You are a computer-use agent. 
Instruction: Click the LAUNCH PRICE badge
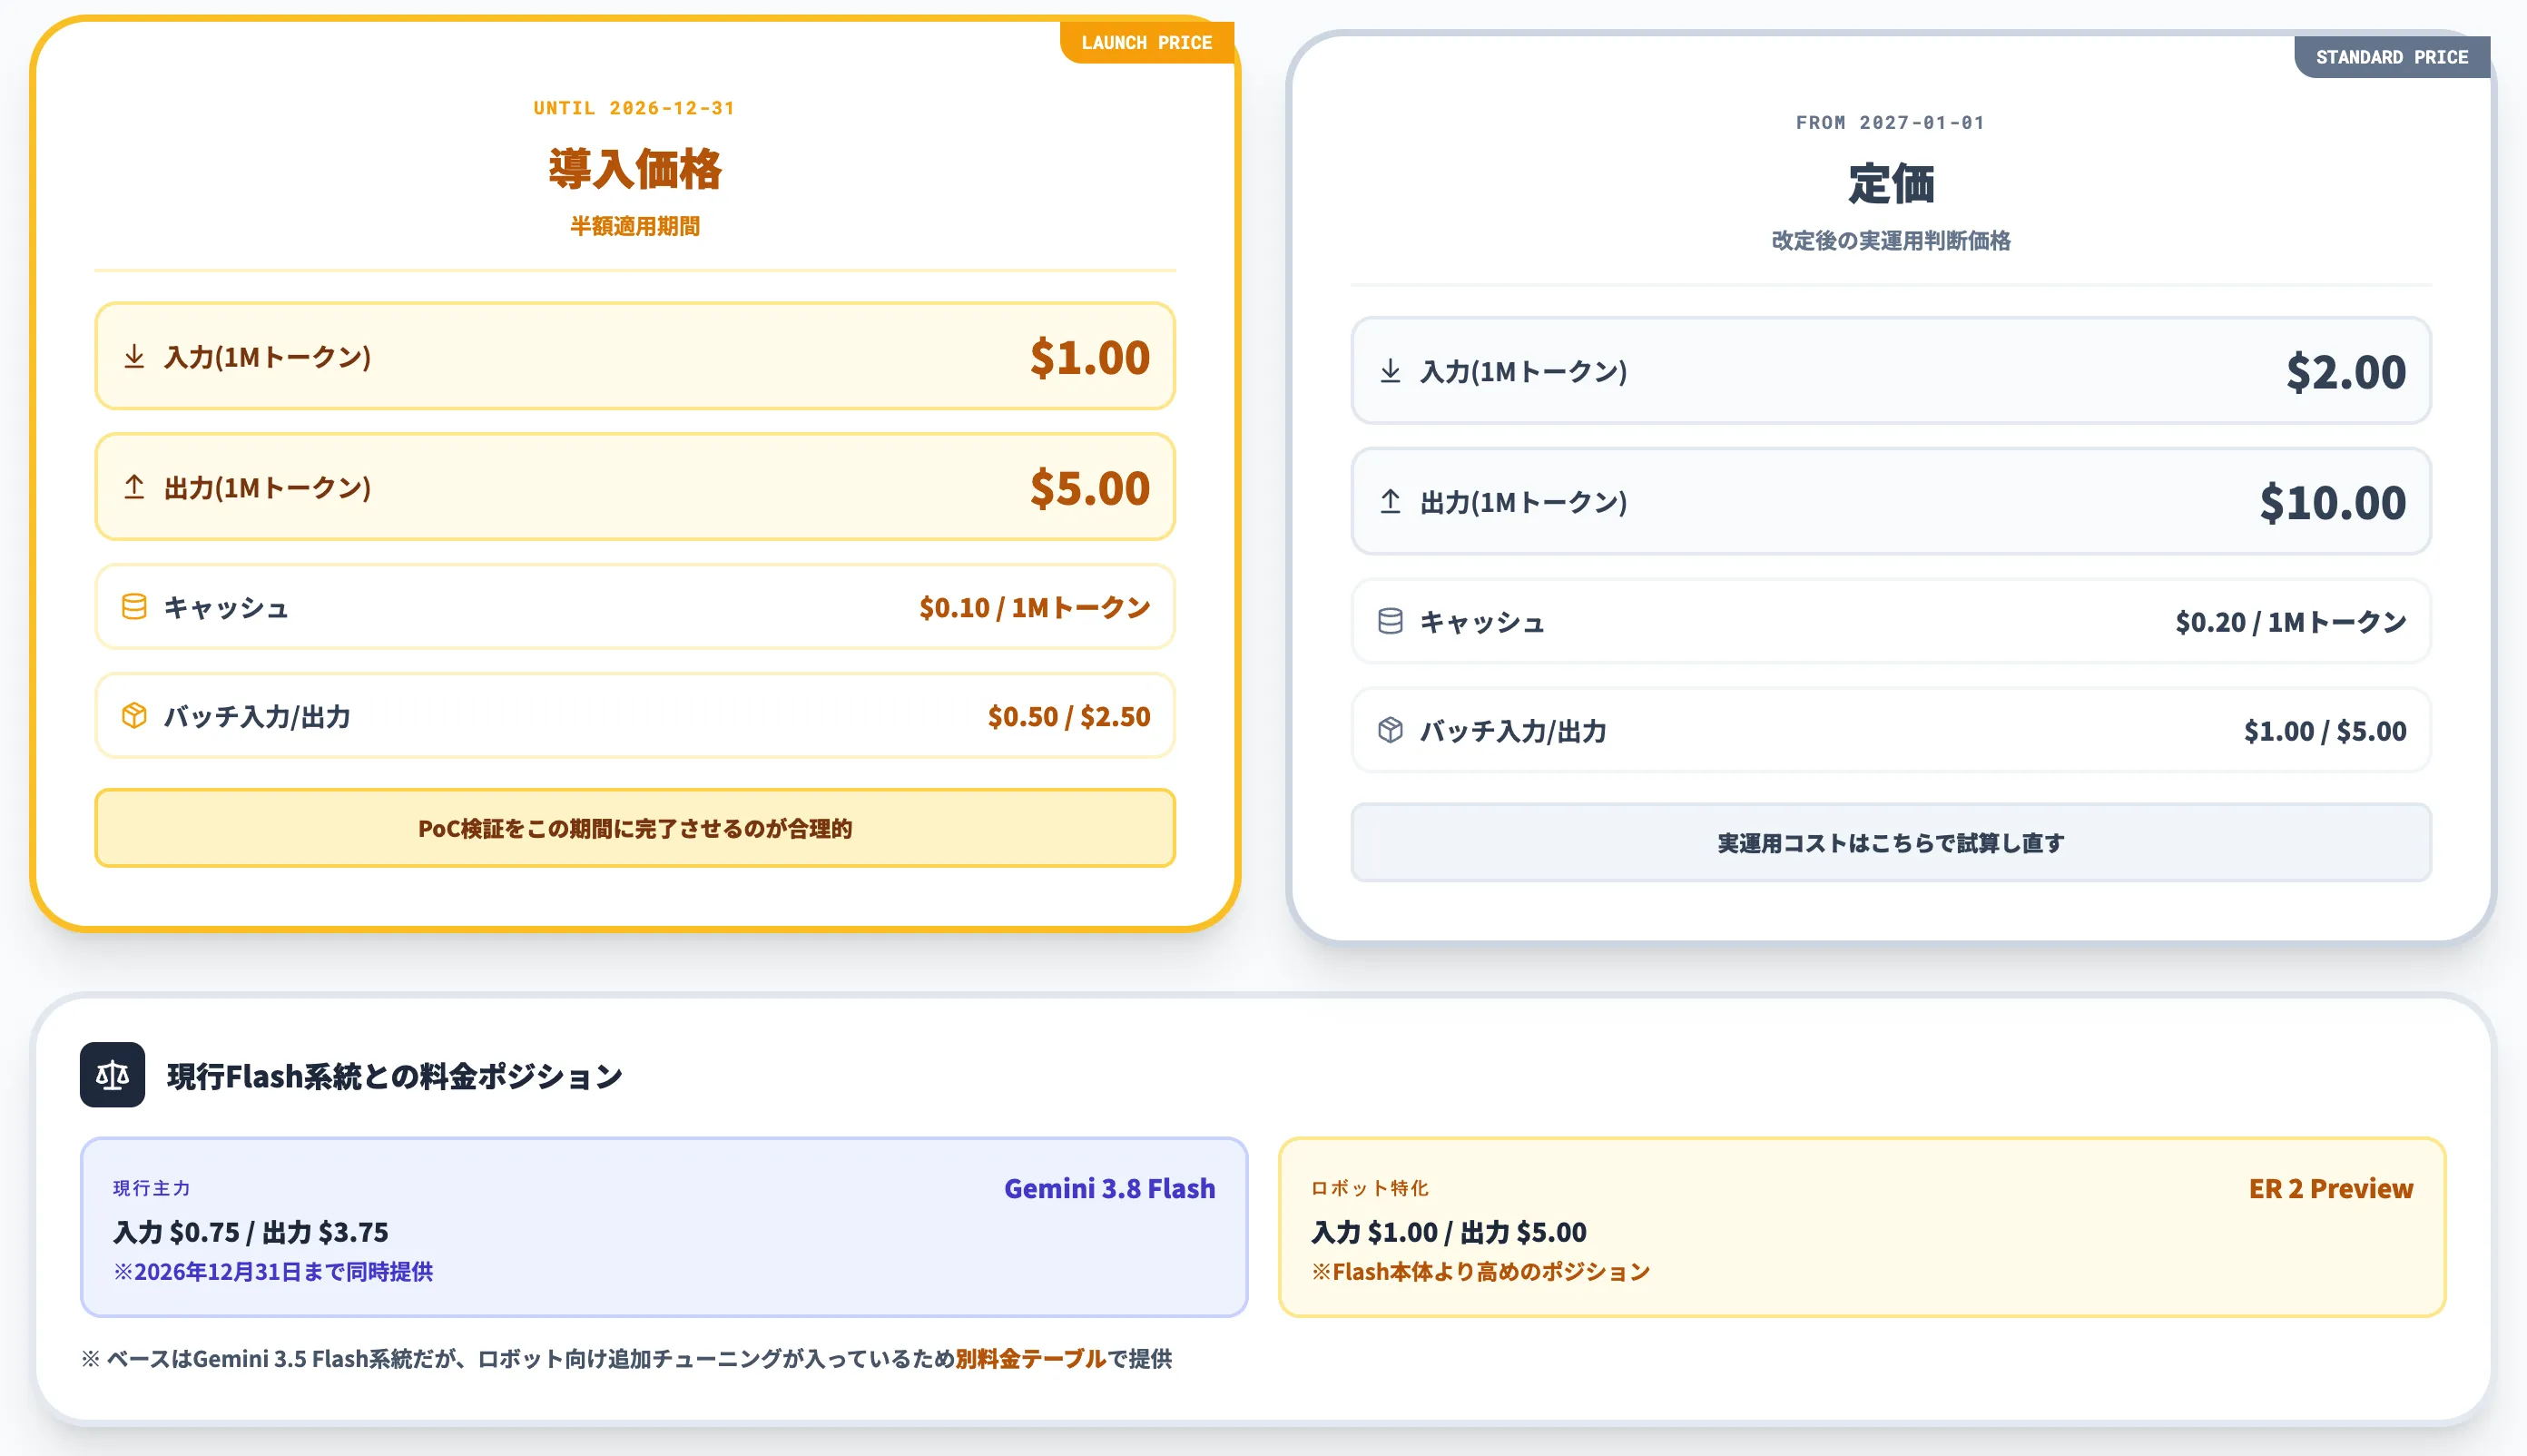click(x=1146, y=43)
